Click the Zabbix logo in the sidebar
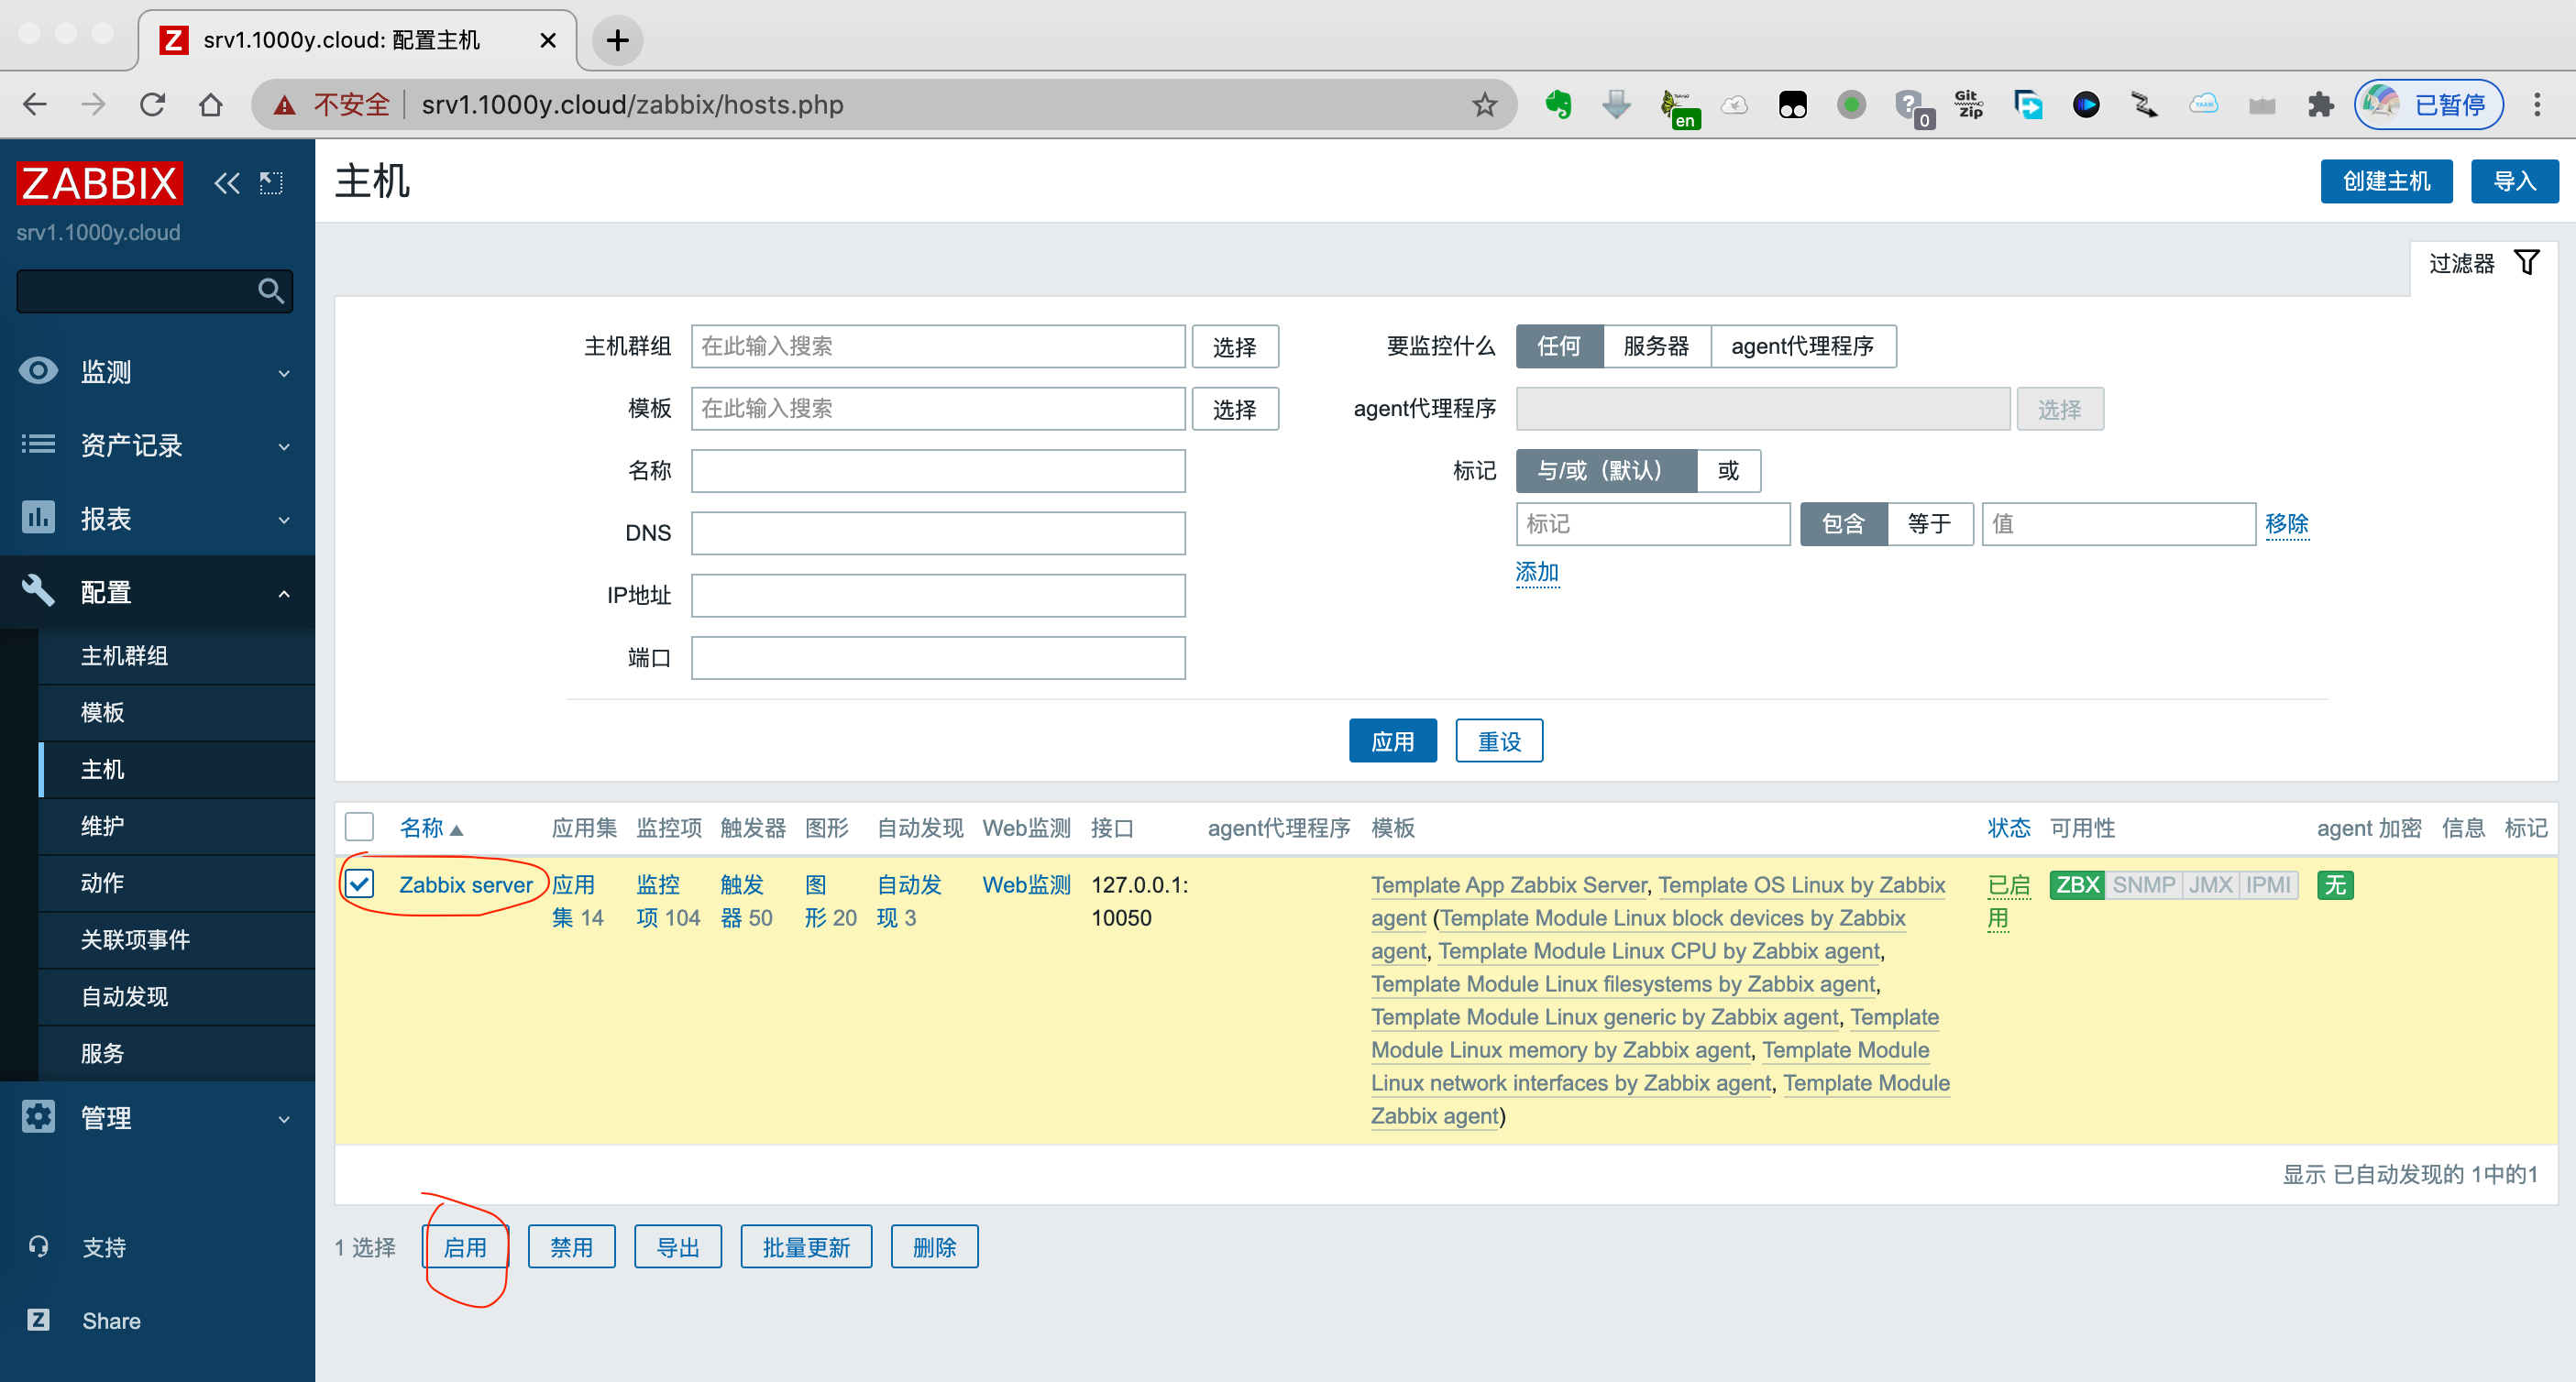The height and width of the screenshot is (1382, 2576). pyautogui.click(x=99, y=183)
